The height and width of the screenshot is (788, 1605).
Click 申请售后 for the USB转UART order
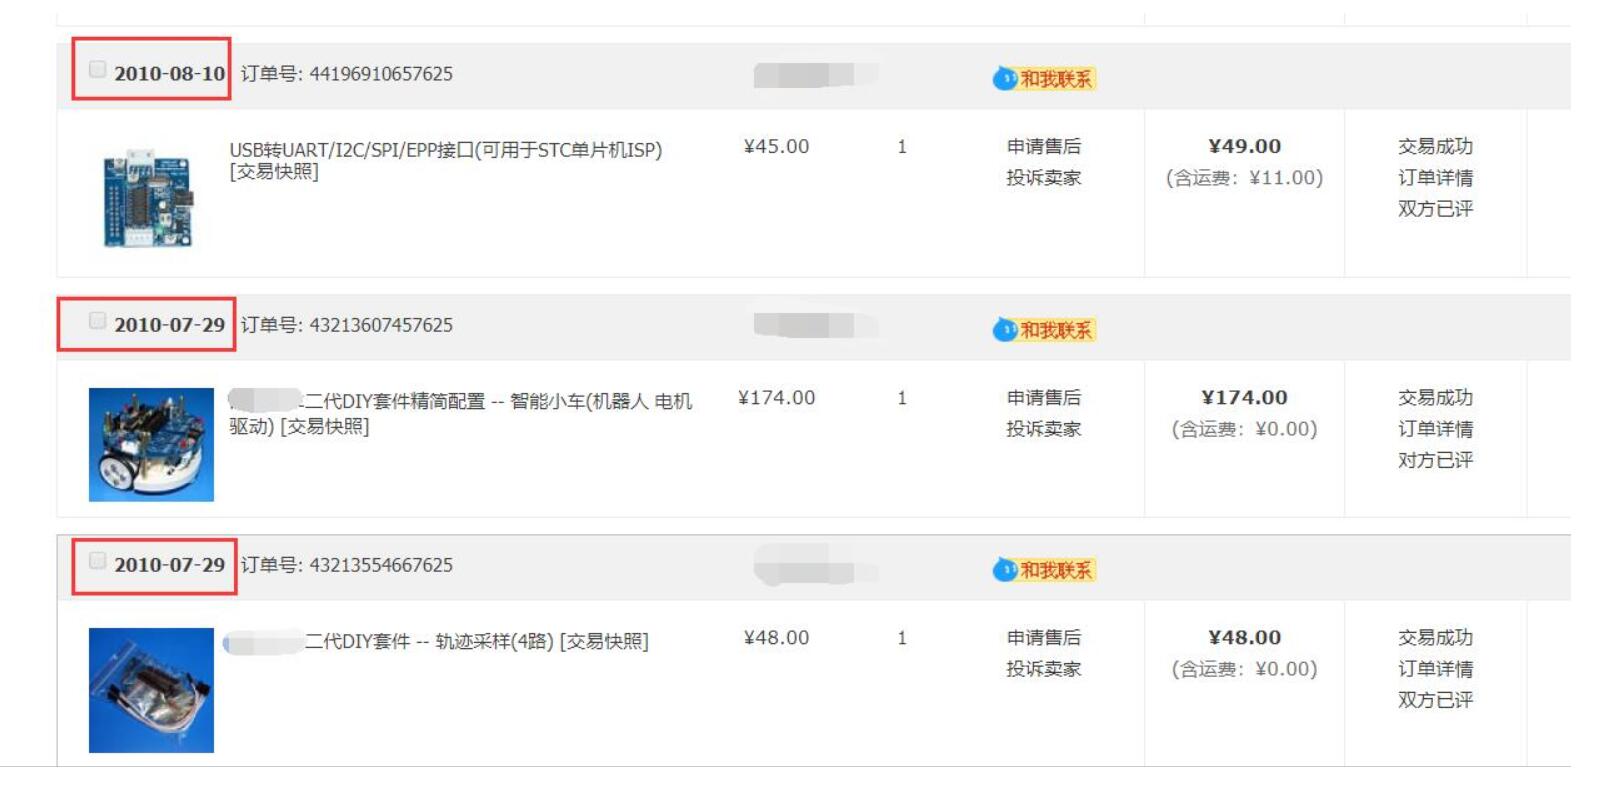1043,147
